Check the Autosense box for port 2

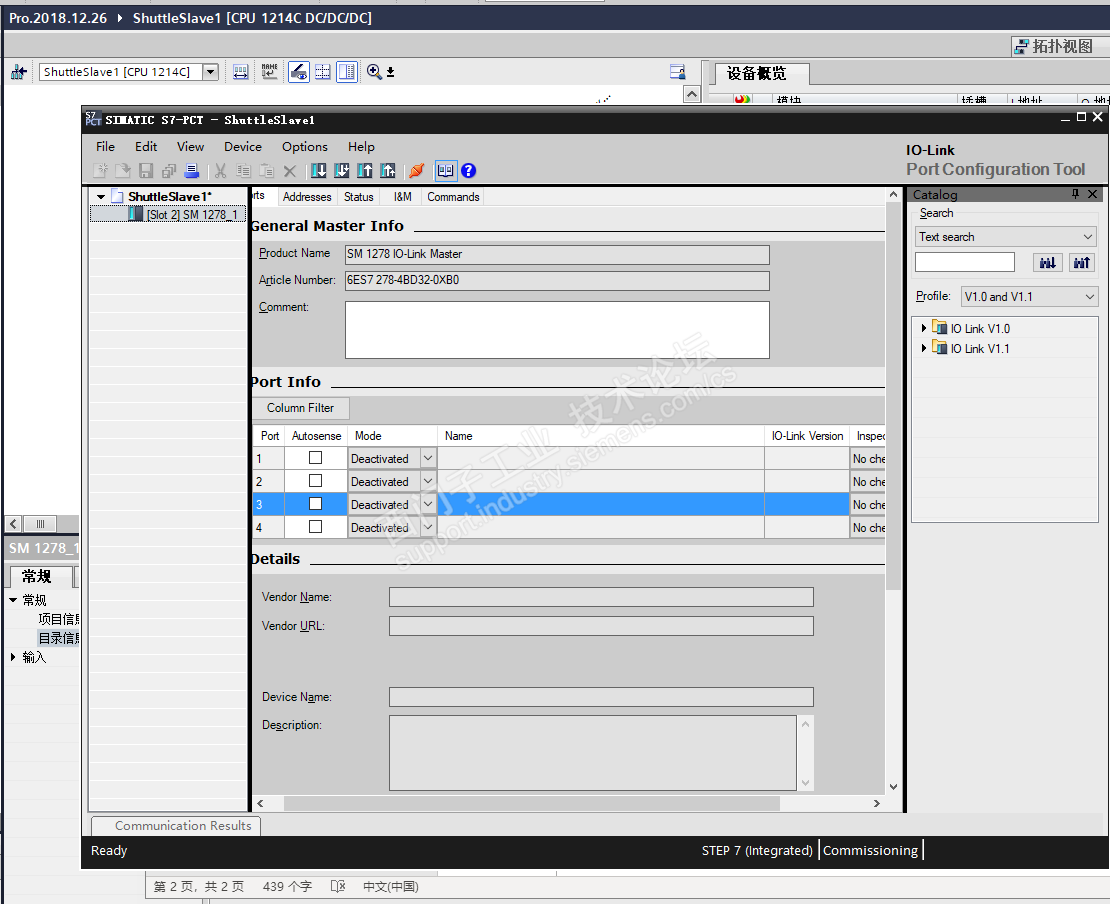(x=315, y=481)
